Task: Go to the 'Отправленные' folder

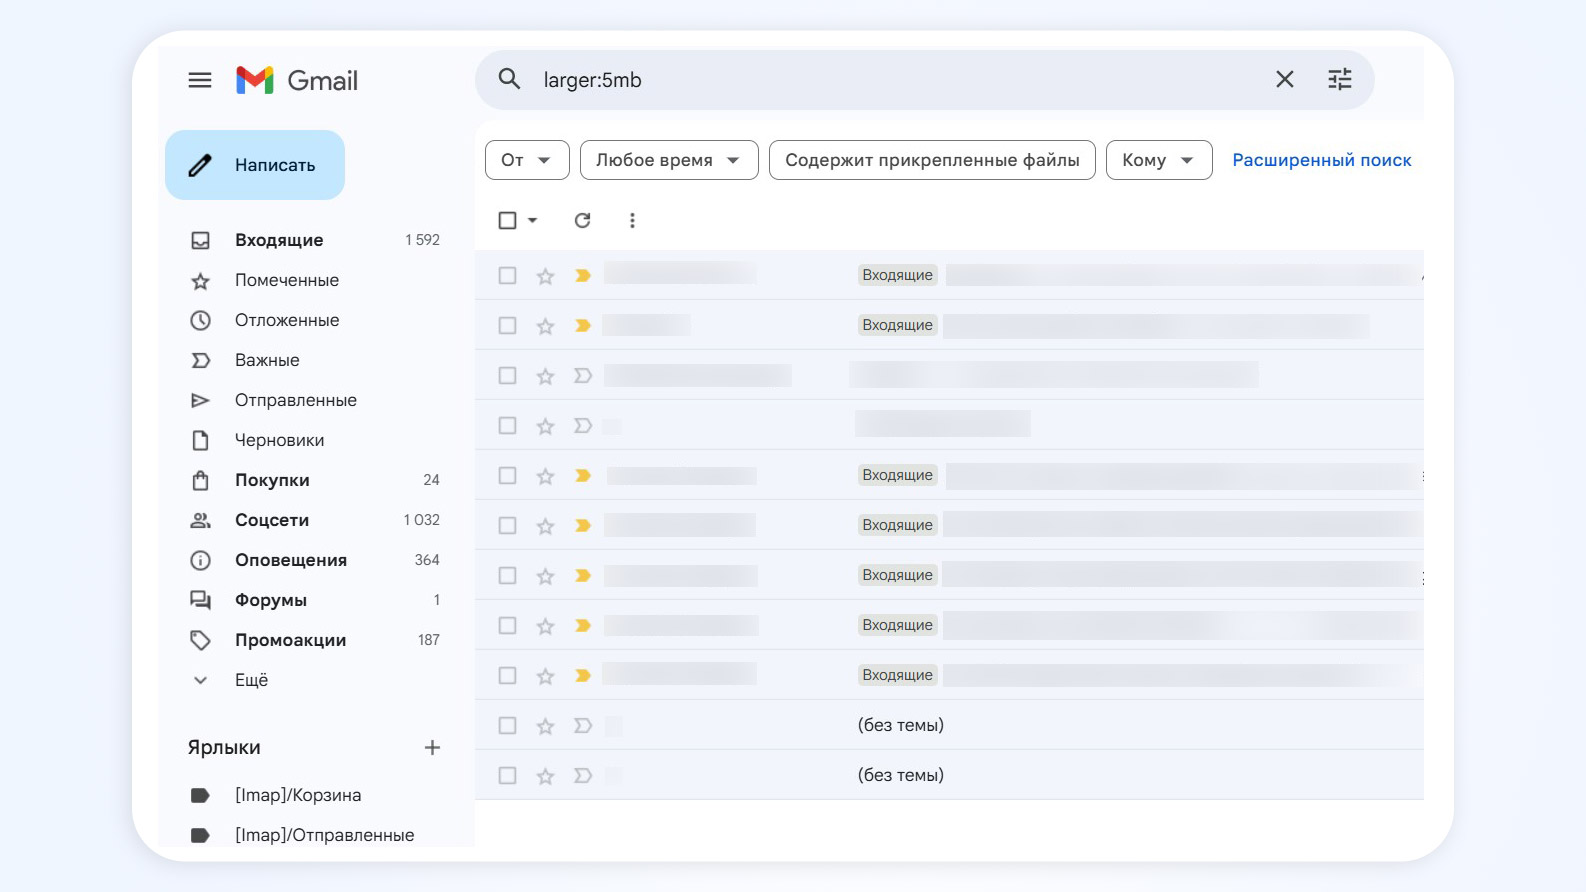Action: click(295, 400)
